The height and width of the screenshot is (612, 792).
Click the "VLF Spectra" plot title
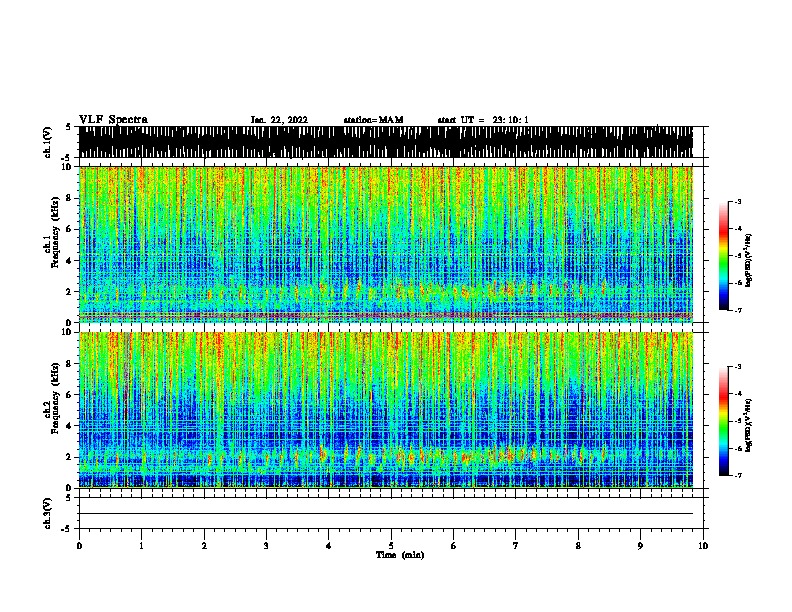(113, 120)
